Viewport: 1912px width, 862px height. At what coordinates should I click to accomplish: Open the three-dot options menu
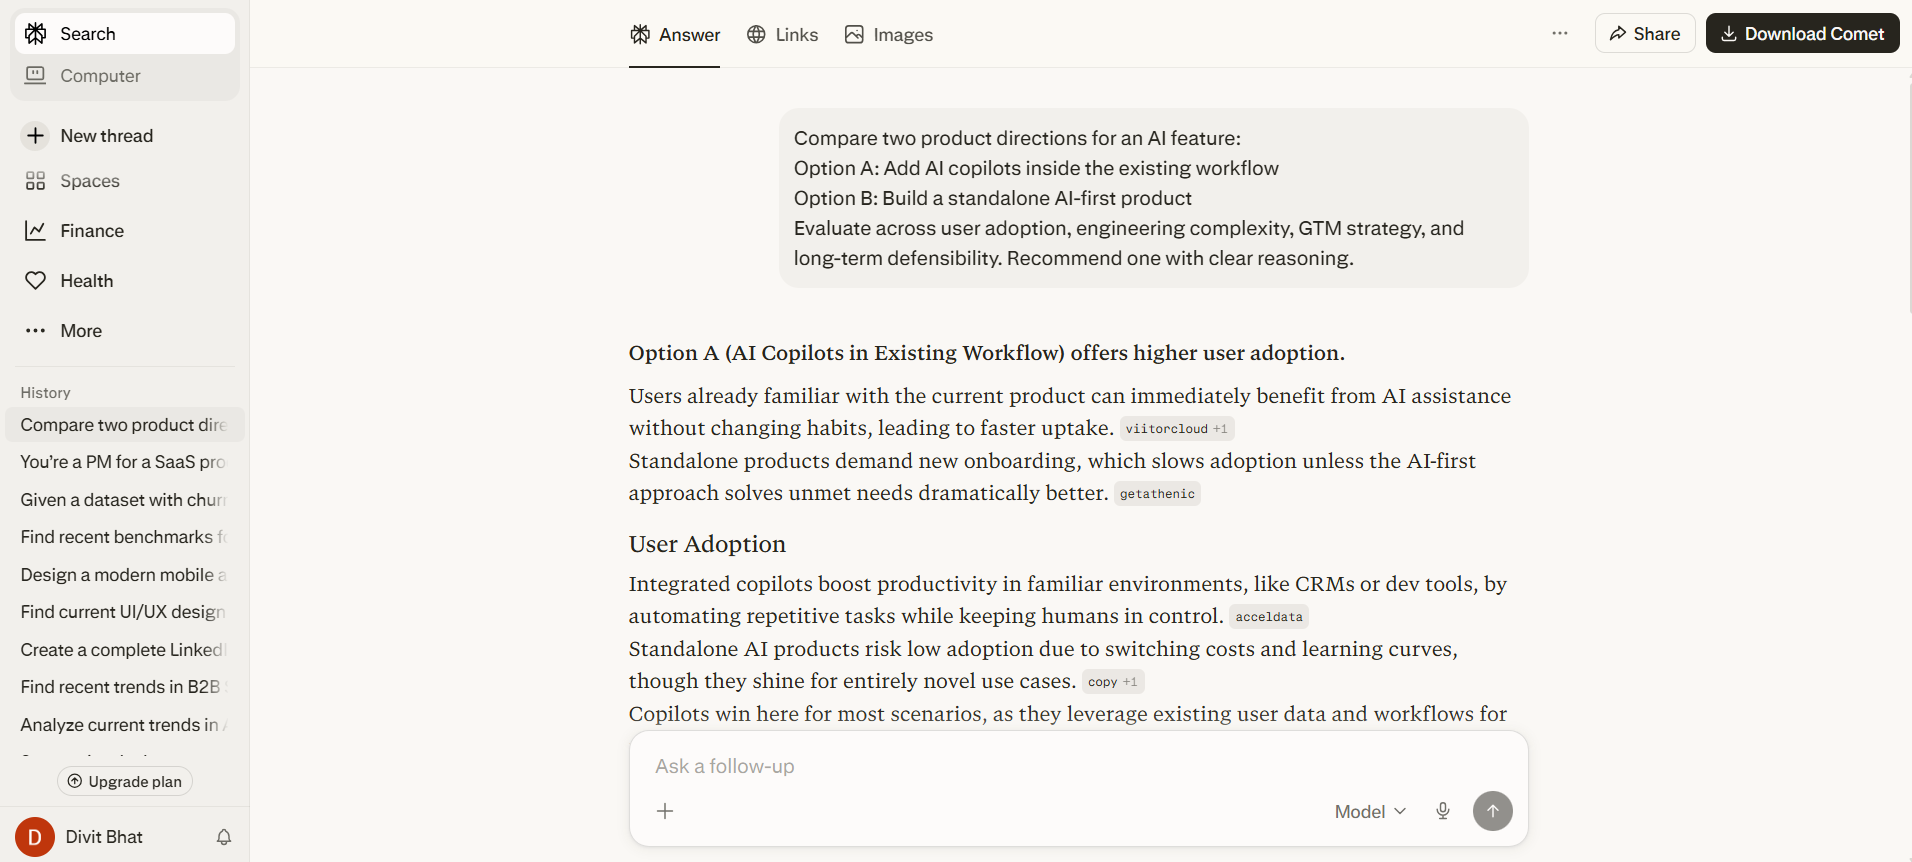click(x=1559, y=33)
